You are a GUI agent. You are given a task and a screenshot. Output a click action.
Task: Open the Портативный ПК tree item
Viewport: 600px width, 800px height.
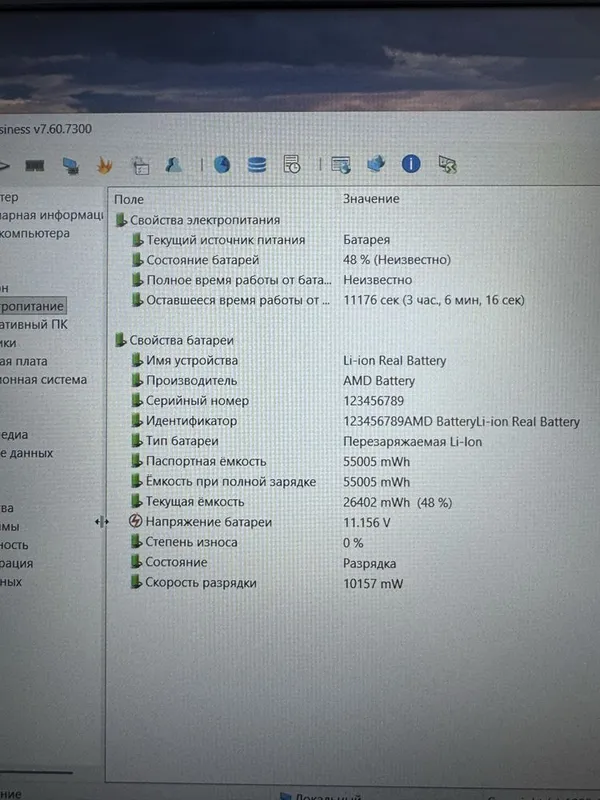click(x=34, y=324)
